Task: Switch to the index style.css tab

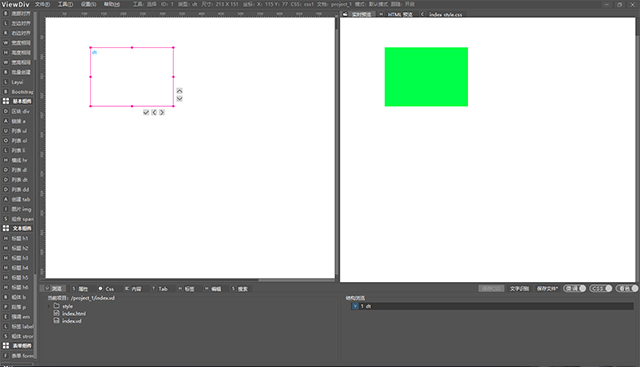Action: 442,14
